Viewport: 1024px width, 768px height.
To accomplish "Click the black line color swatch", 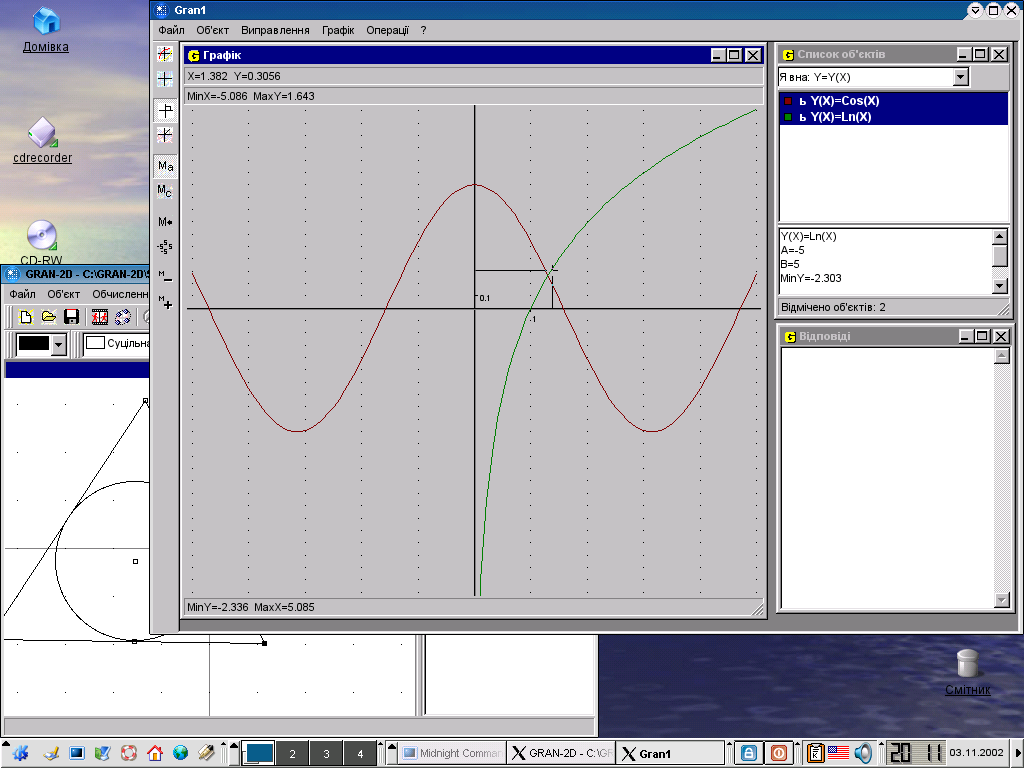I will 34,344.
